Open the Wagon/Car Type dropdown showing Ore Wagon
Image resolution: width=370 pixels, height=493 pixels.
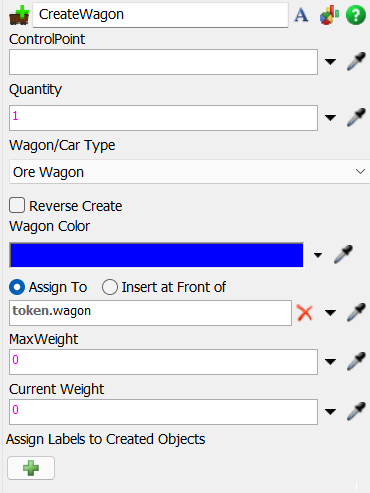(189, 172)
